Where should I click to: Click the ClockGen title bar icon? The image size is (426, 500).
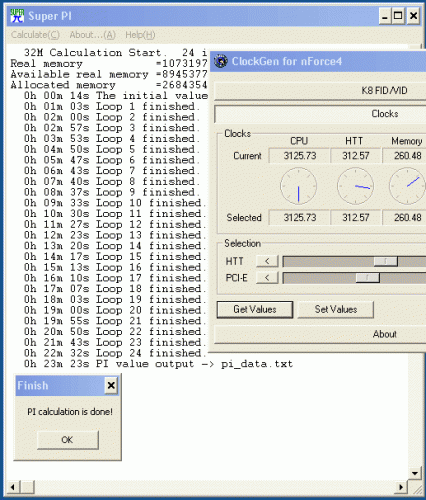[220, 61]
